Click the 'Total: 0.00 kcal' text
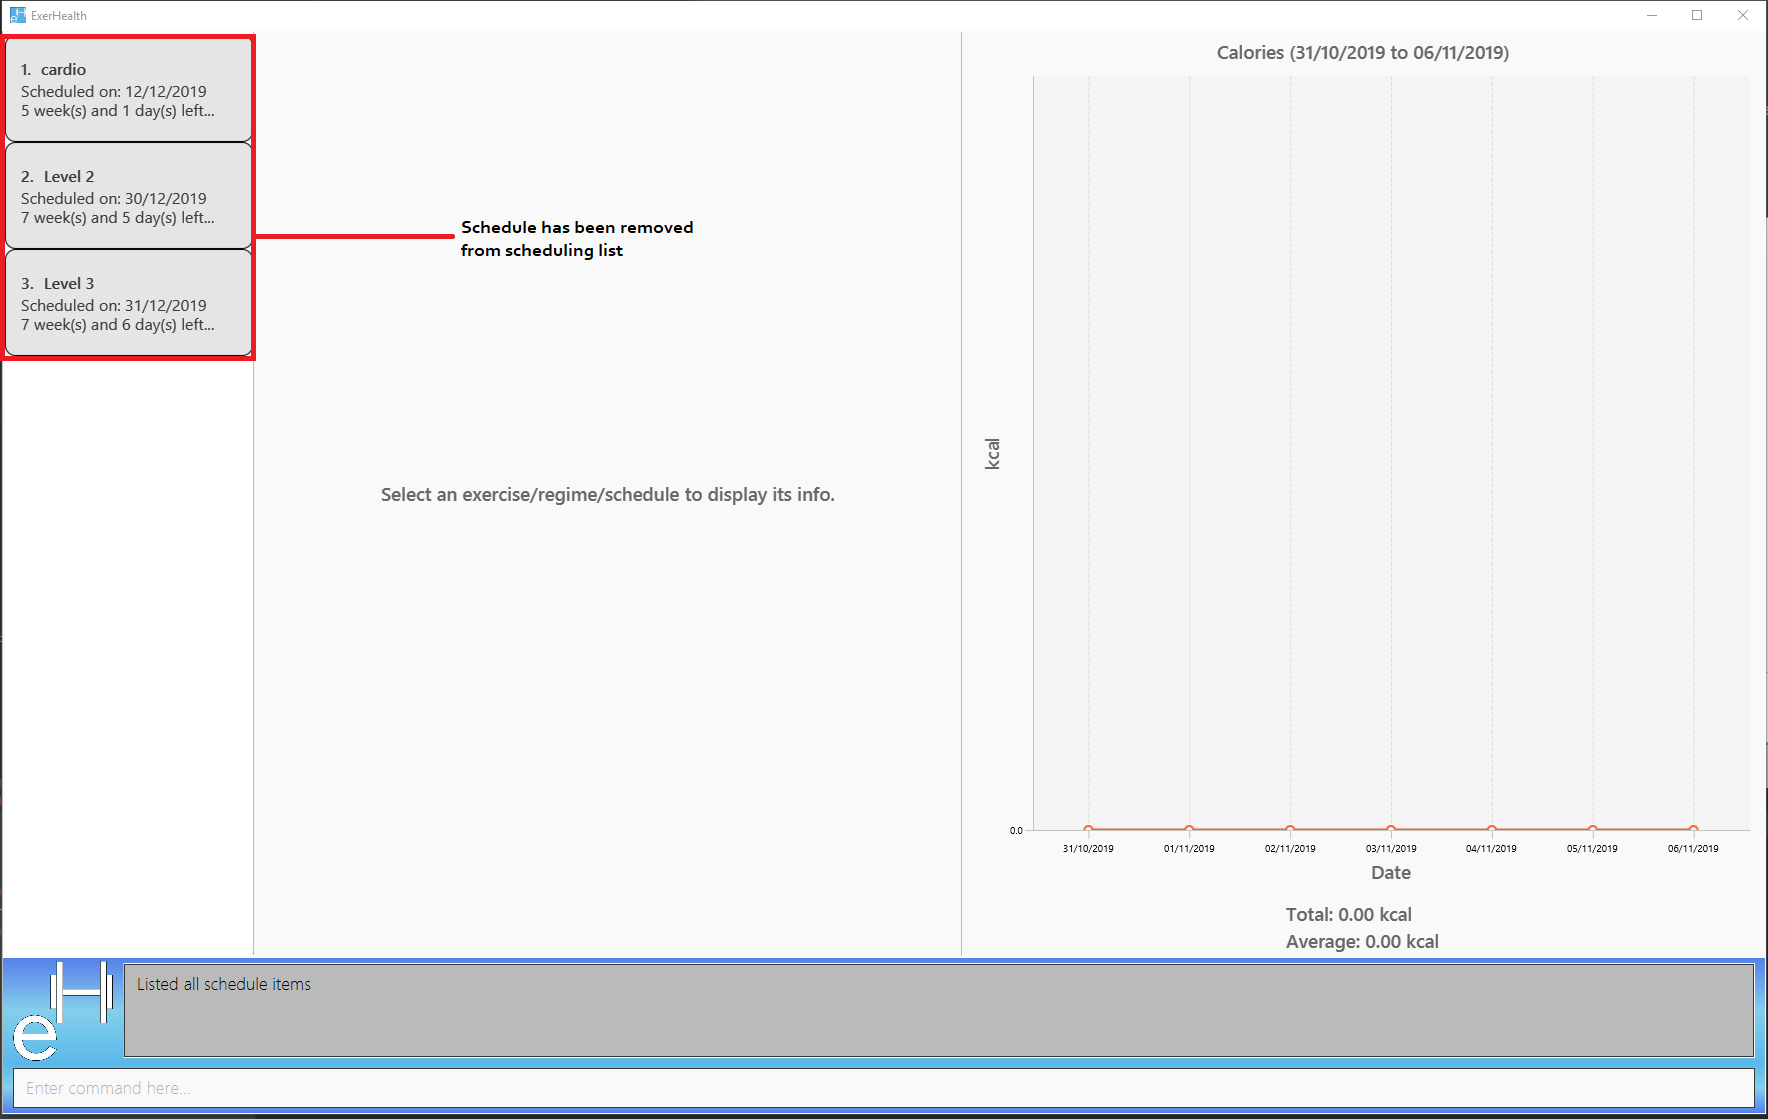 (x=1349, y=915)
